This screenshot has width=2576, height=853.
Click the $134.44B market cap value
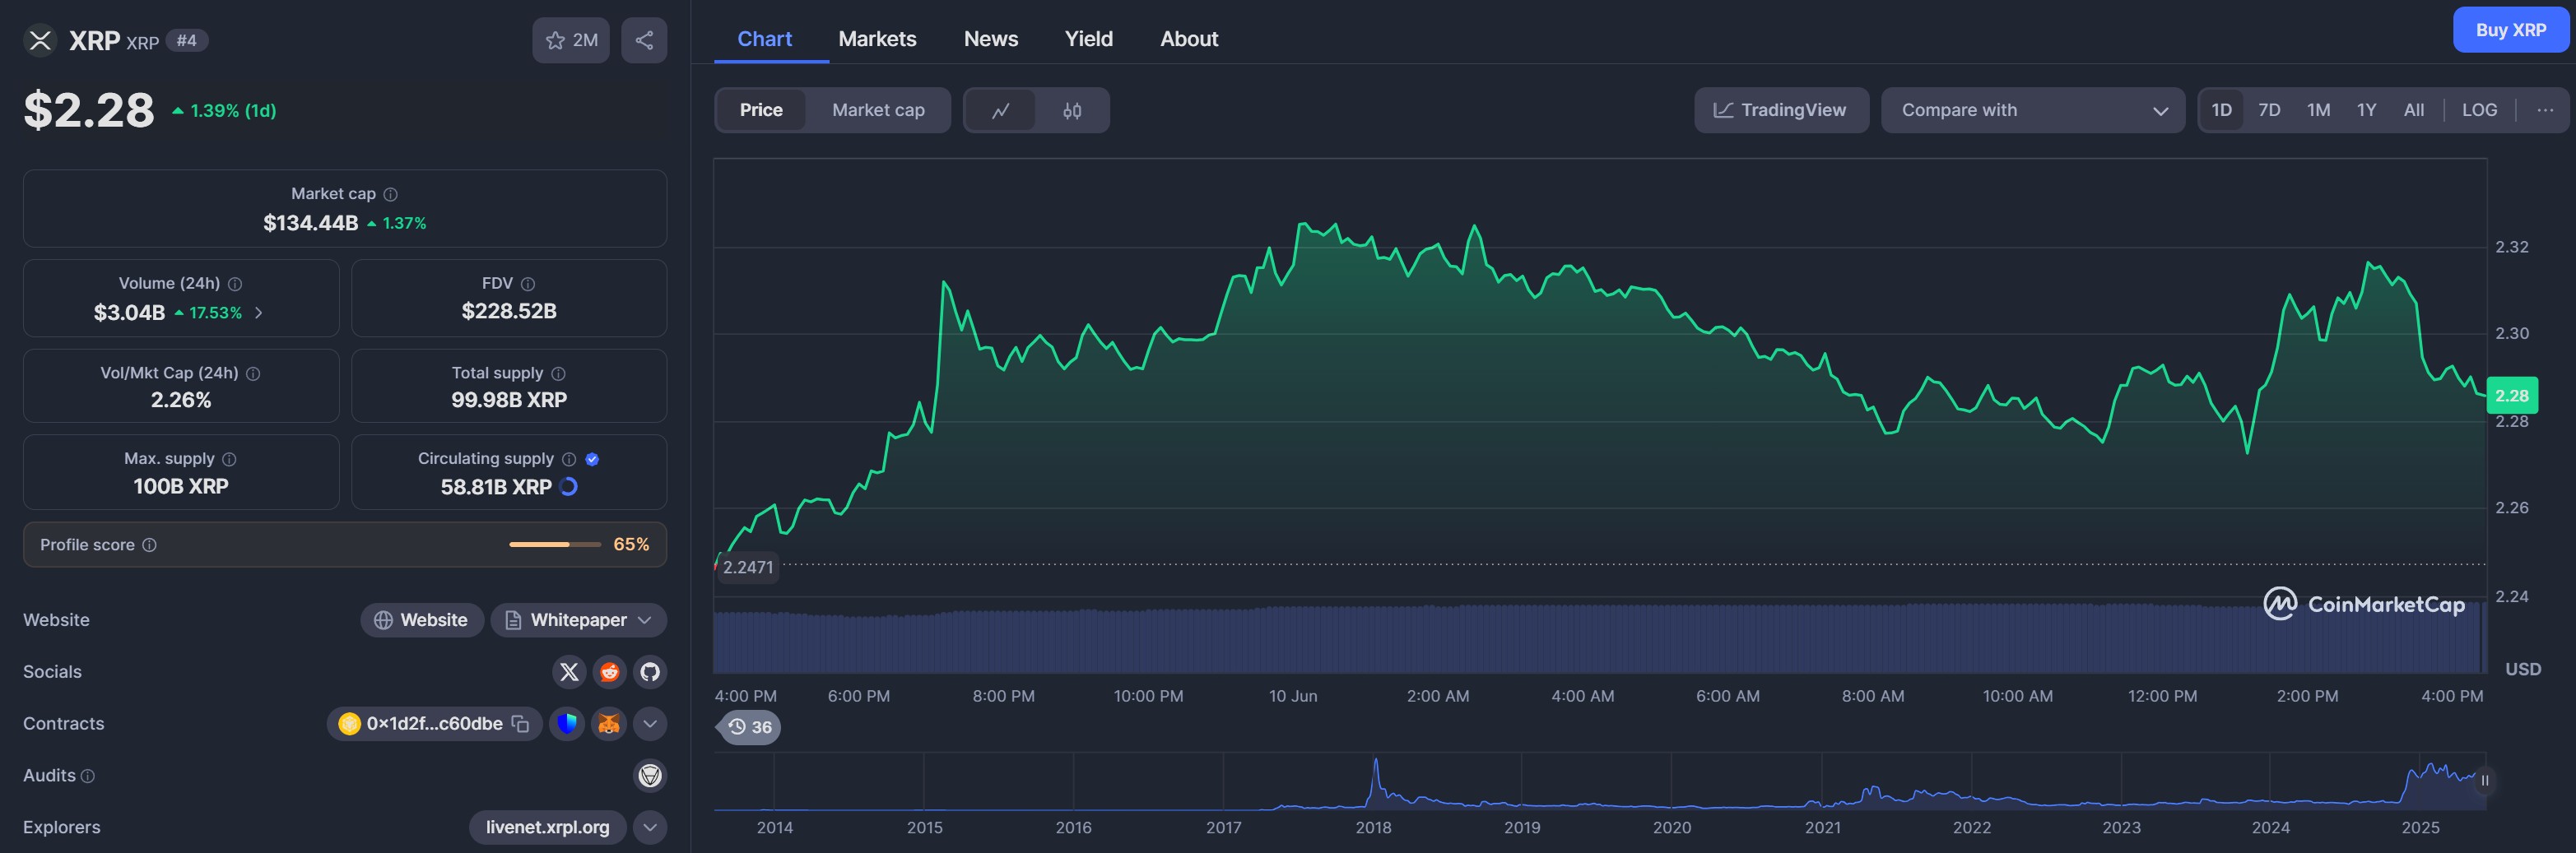[x=310, y=223]
